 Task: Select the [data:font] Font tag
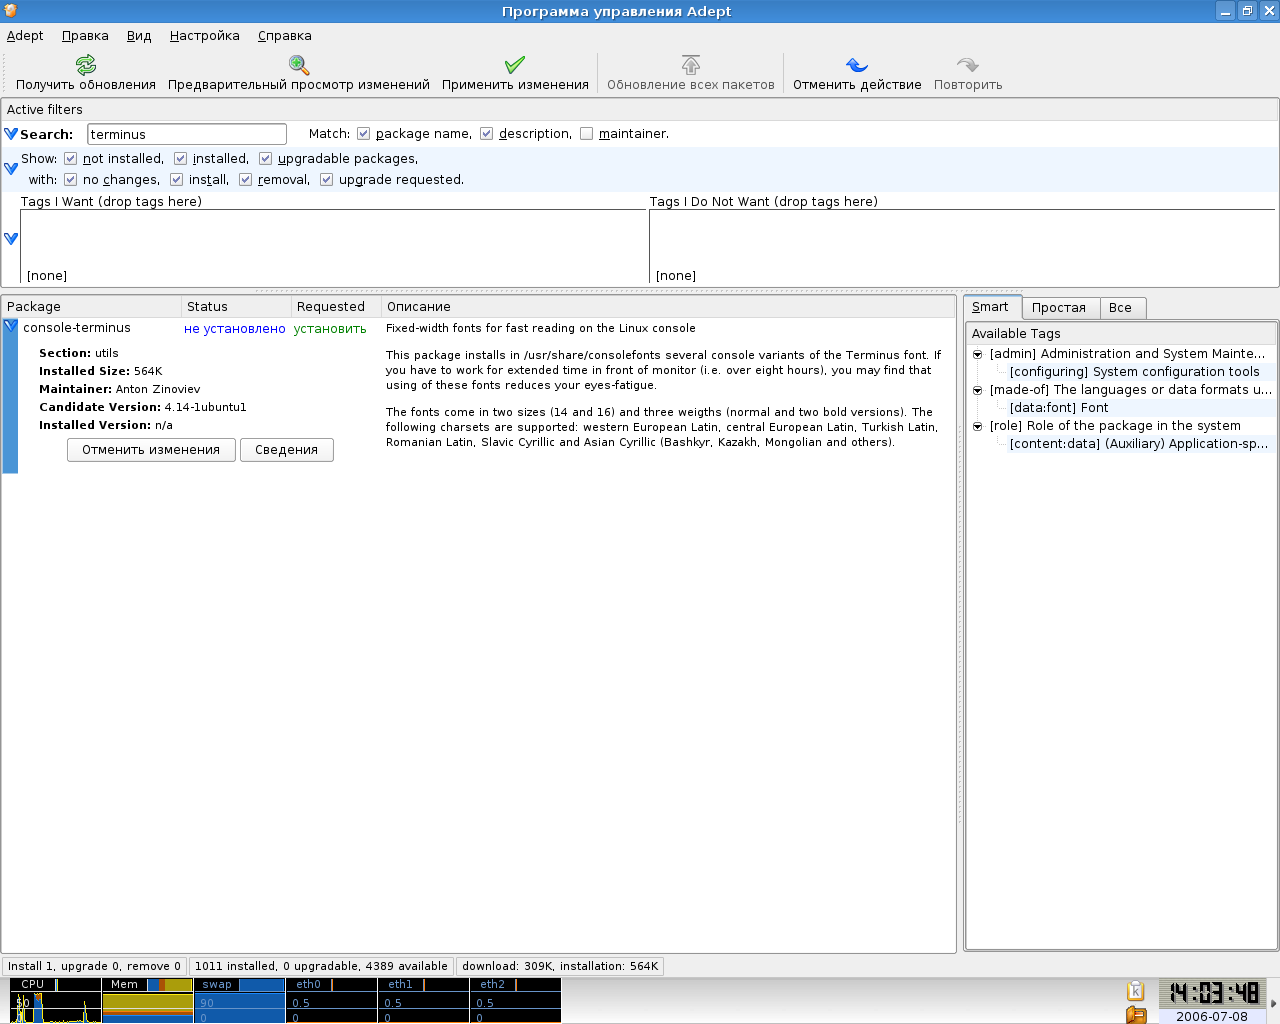pyautogui.click(x=1059, y=408)
